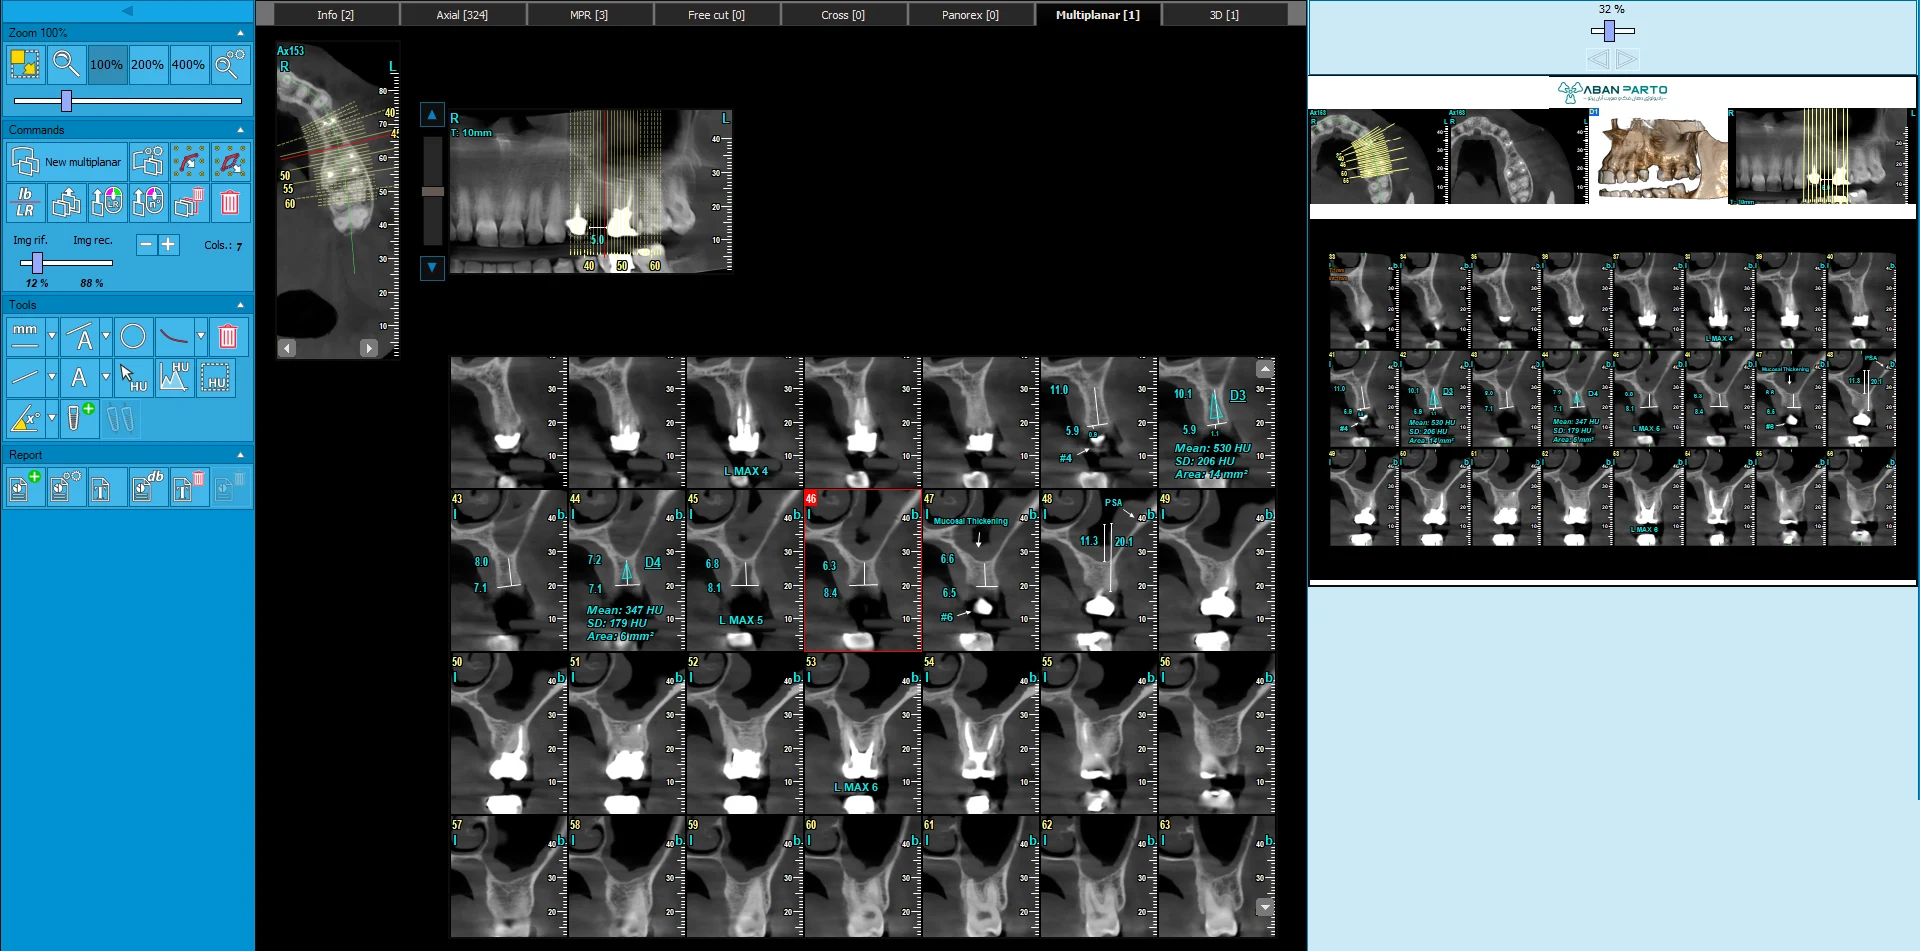This screenshot has height=951, width=1920.
Task: Add a new implant icon
Action: click(79, 419)
